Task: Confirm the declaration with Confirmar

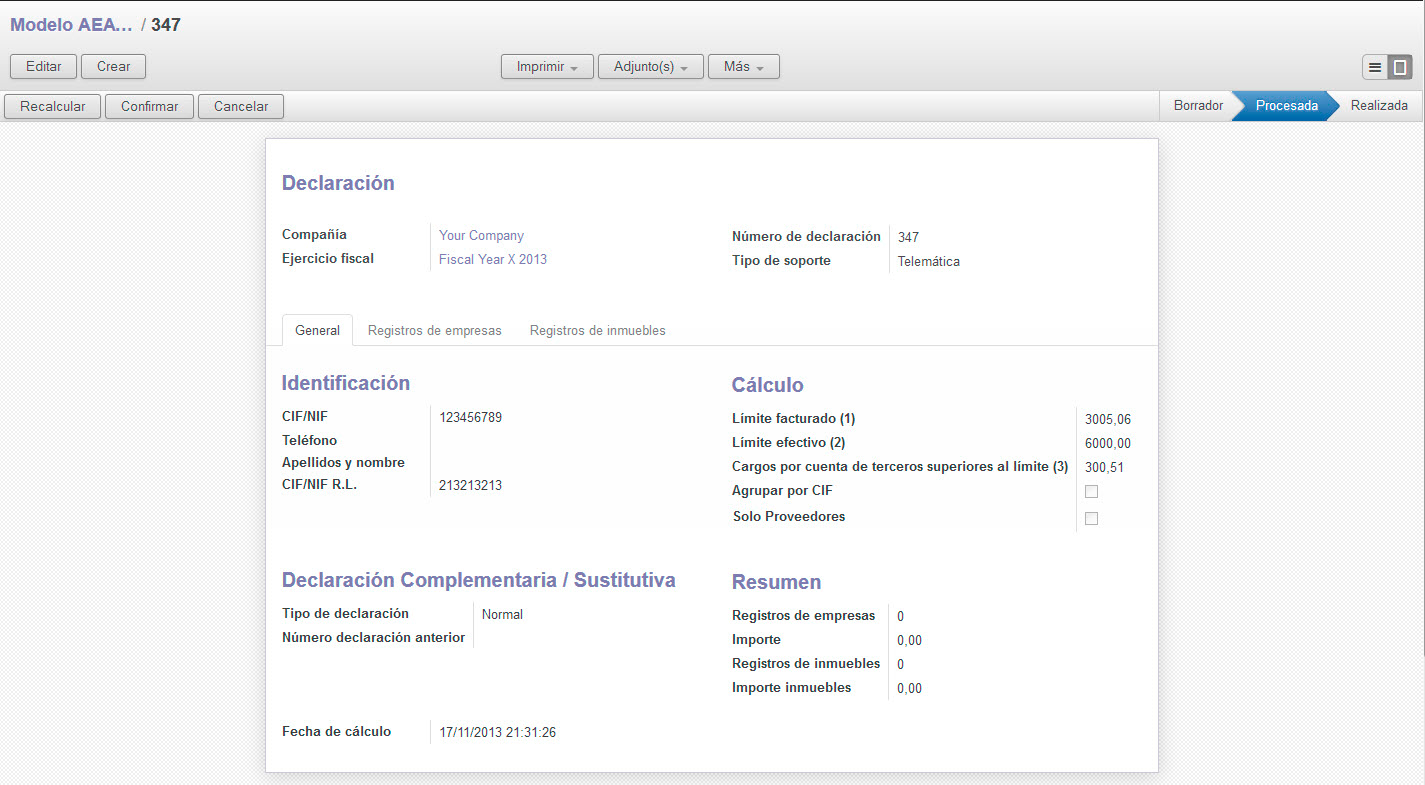Action: pyautogui.click(x=149, y=106)
